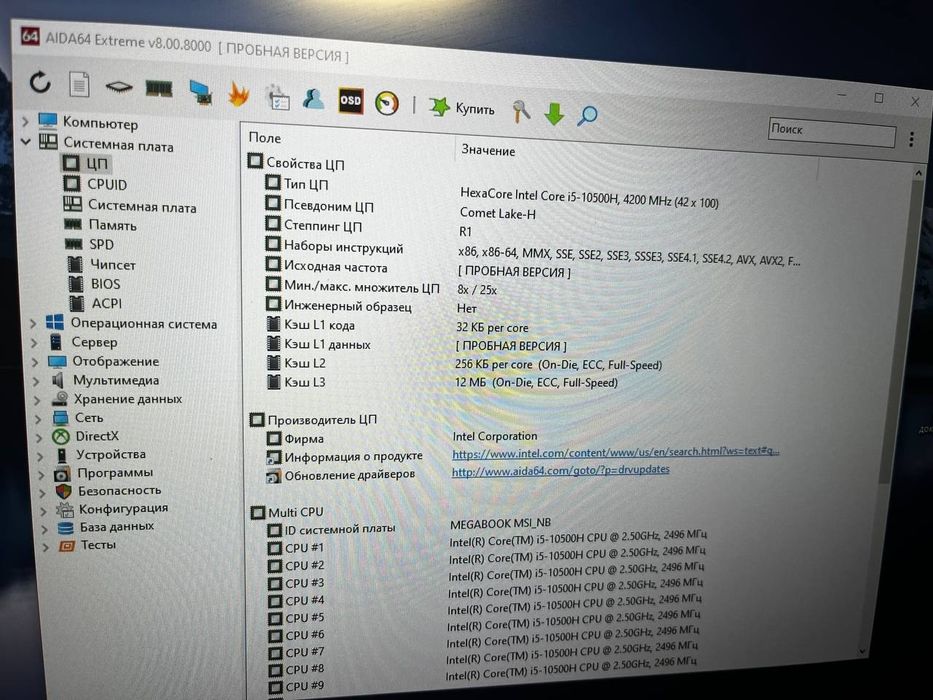This screenshot has width=933, height=700.
Task: Open the wrench tools icon
Action: pos(521,111)
